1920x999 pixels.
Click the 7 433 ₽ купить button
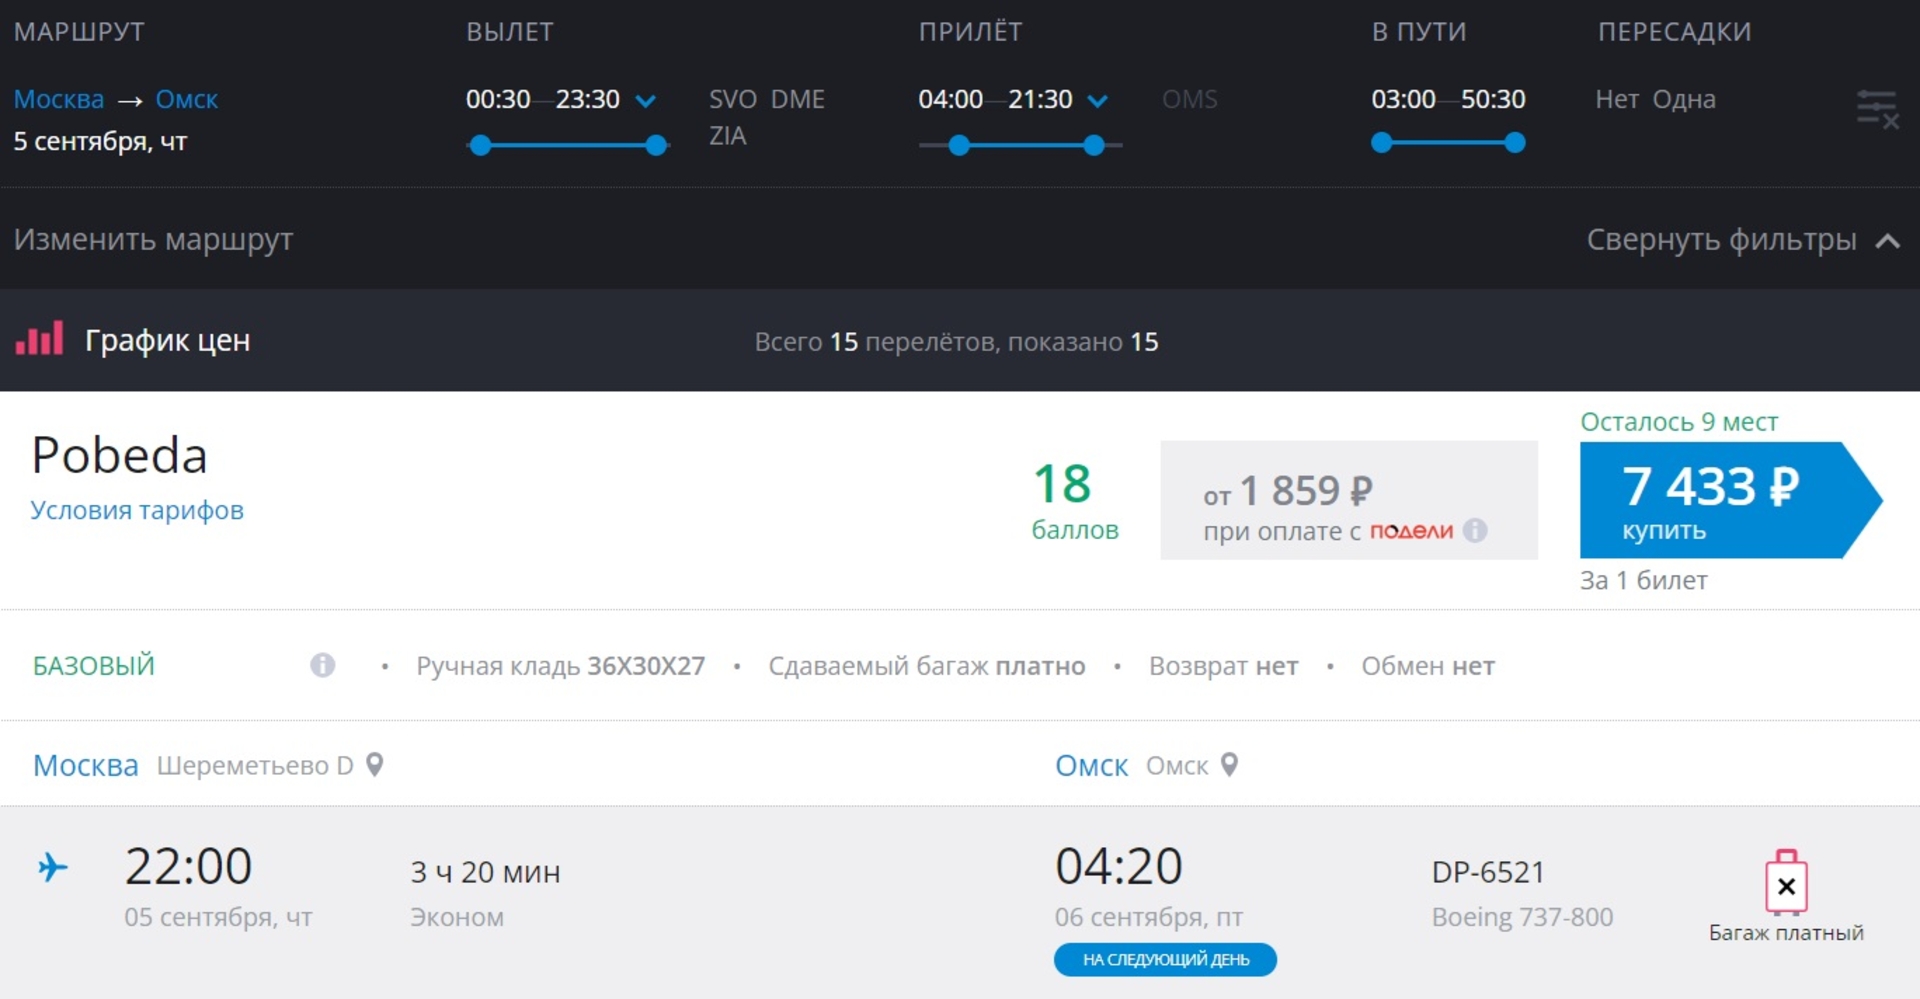point(1712,500)
